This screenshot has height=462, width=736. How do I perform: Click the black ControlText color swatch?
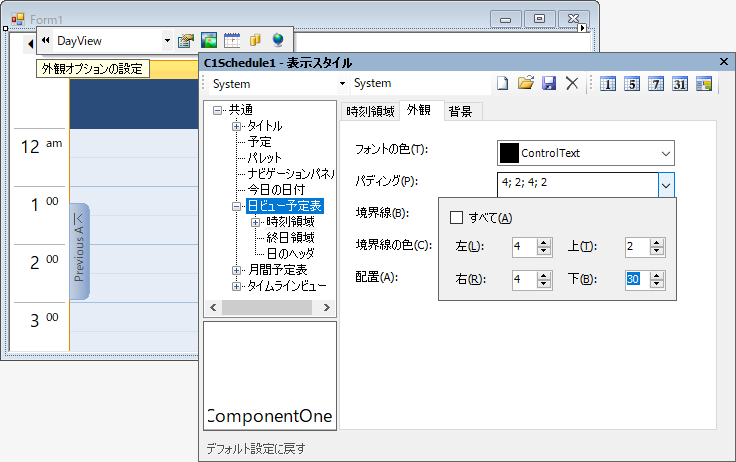(509, 153)
